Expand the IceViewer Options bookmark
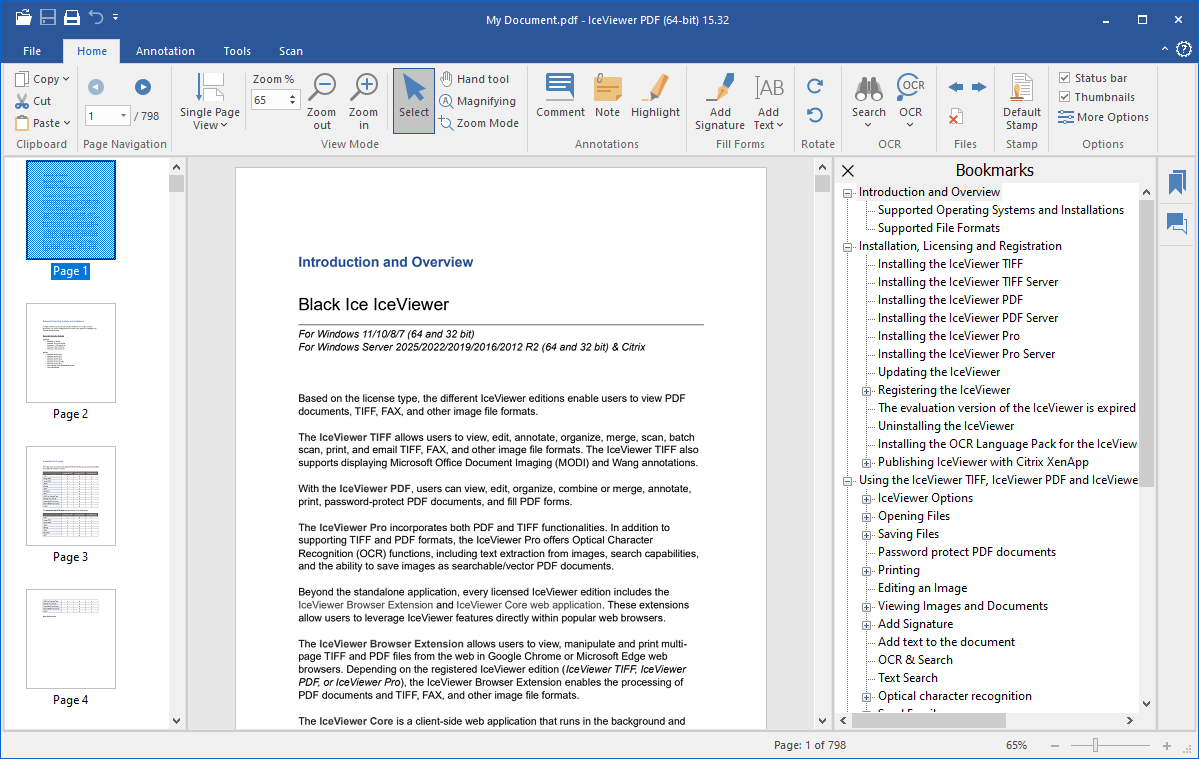The image size is (1199, 759). coord(866,499)
